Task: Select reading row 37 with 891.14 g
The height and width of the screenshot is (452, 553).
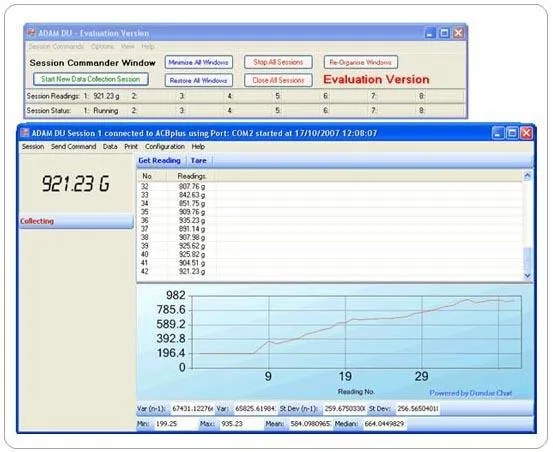Action: coord(330,229)
